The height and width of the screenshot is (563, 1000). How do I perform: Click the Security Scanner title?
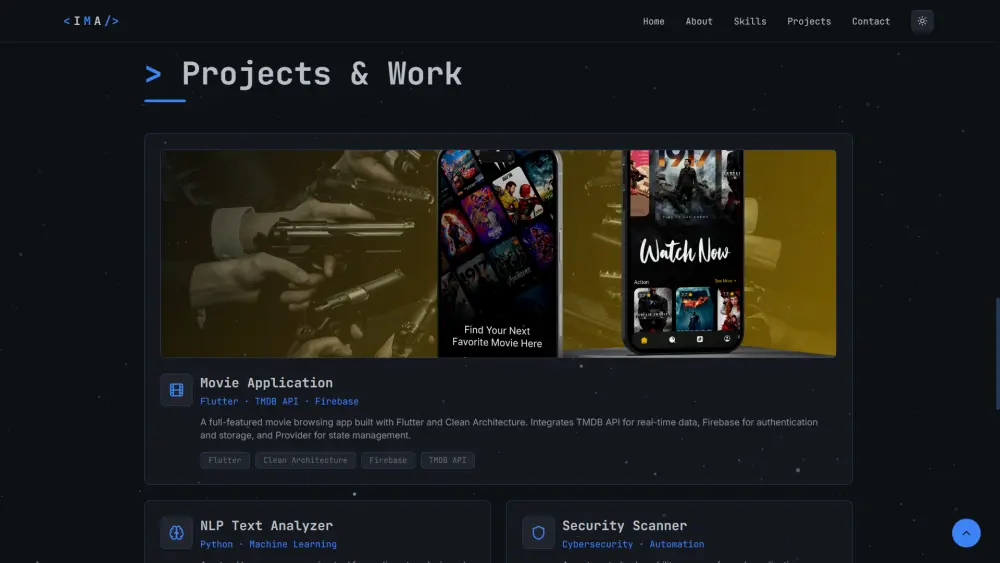(624, 525)
